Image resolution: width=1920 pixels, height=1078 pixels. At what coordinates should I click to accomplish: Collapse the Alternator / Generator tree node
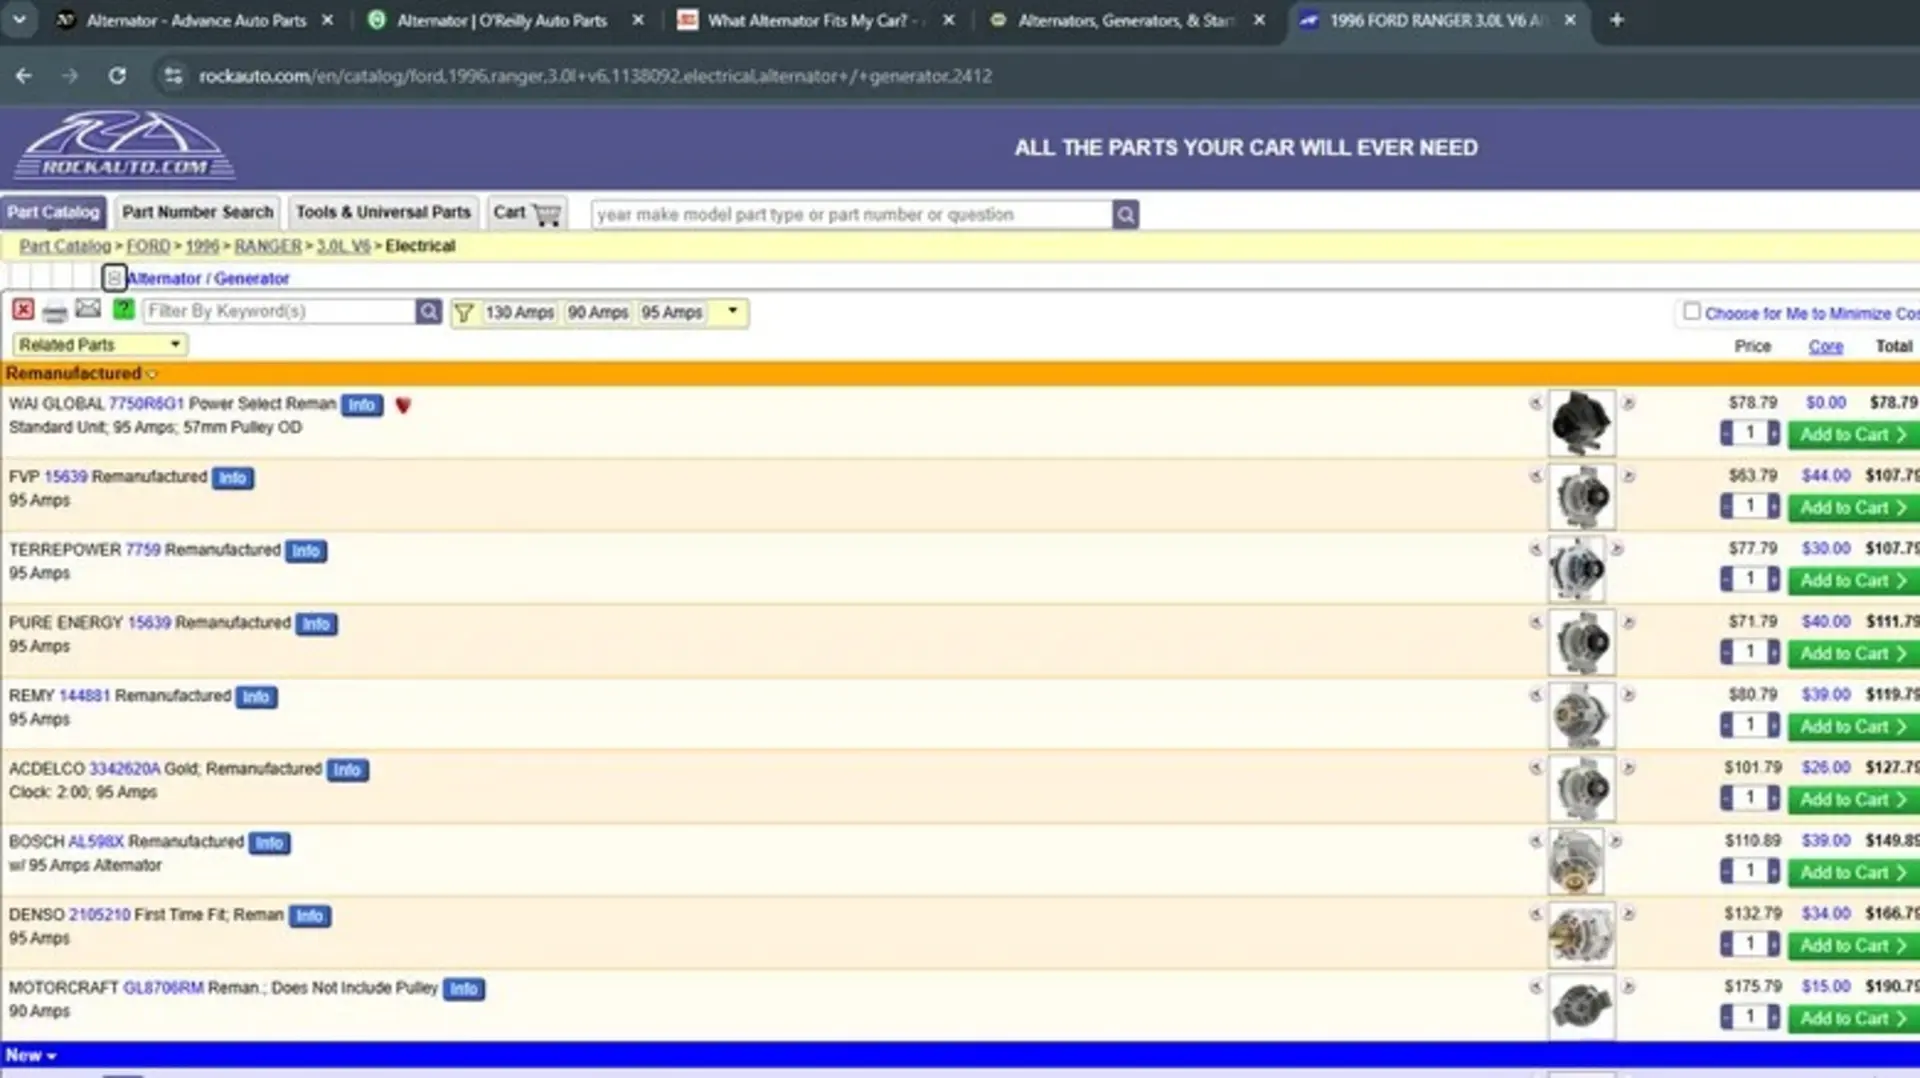pos(114,278)
